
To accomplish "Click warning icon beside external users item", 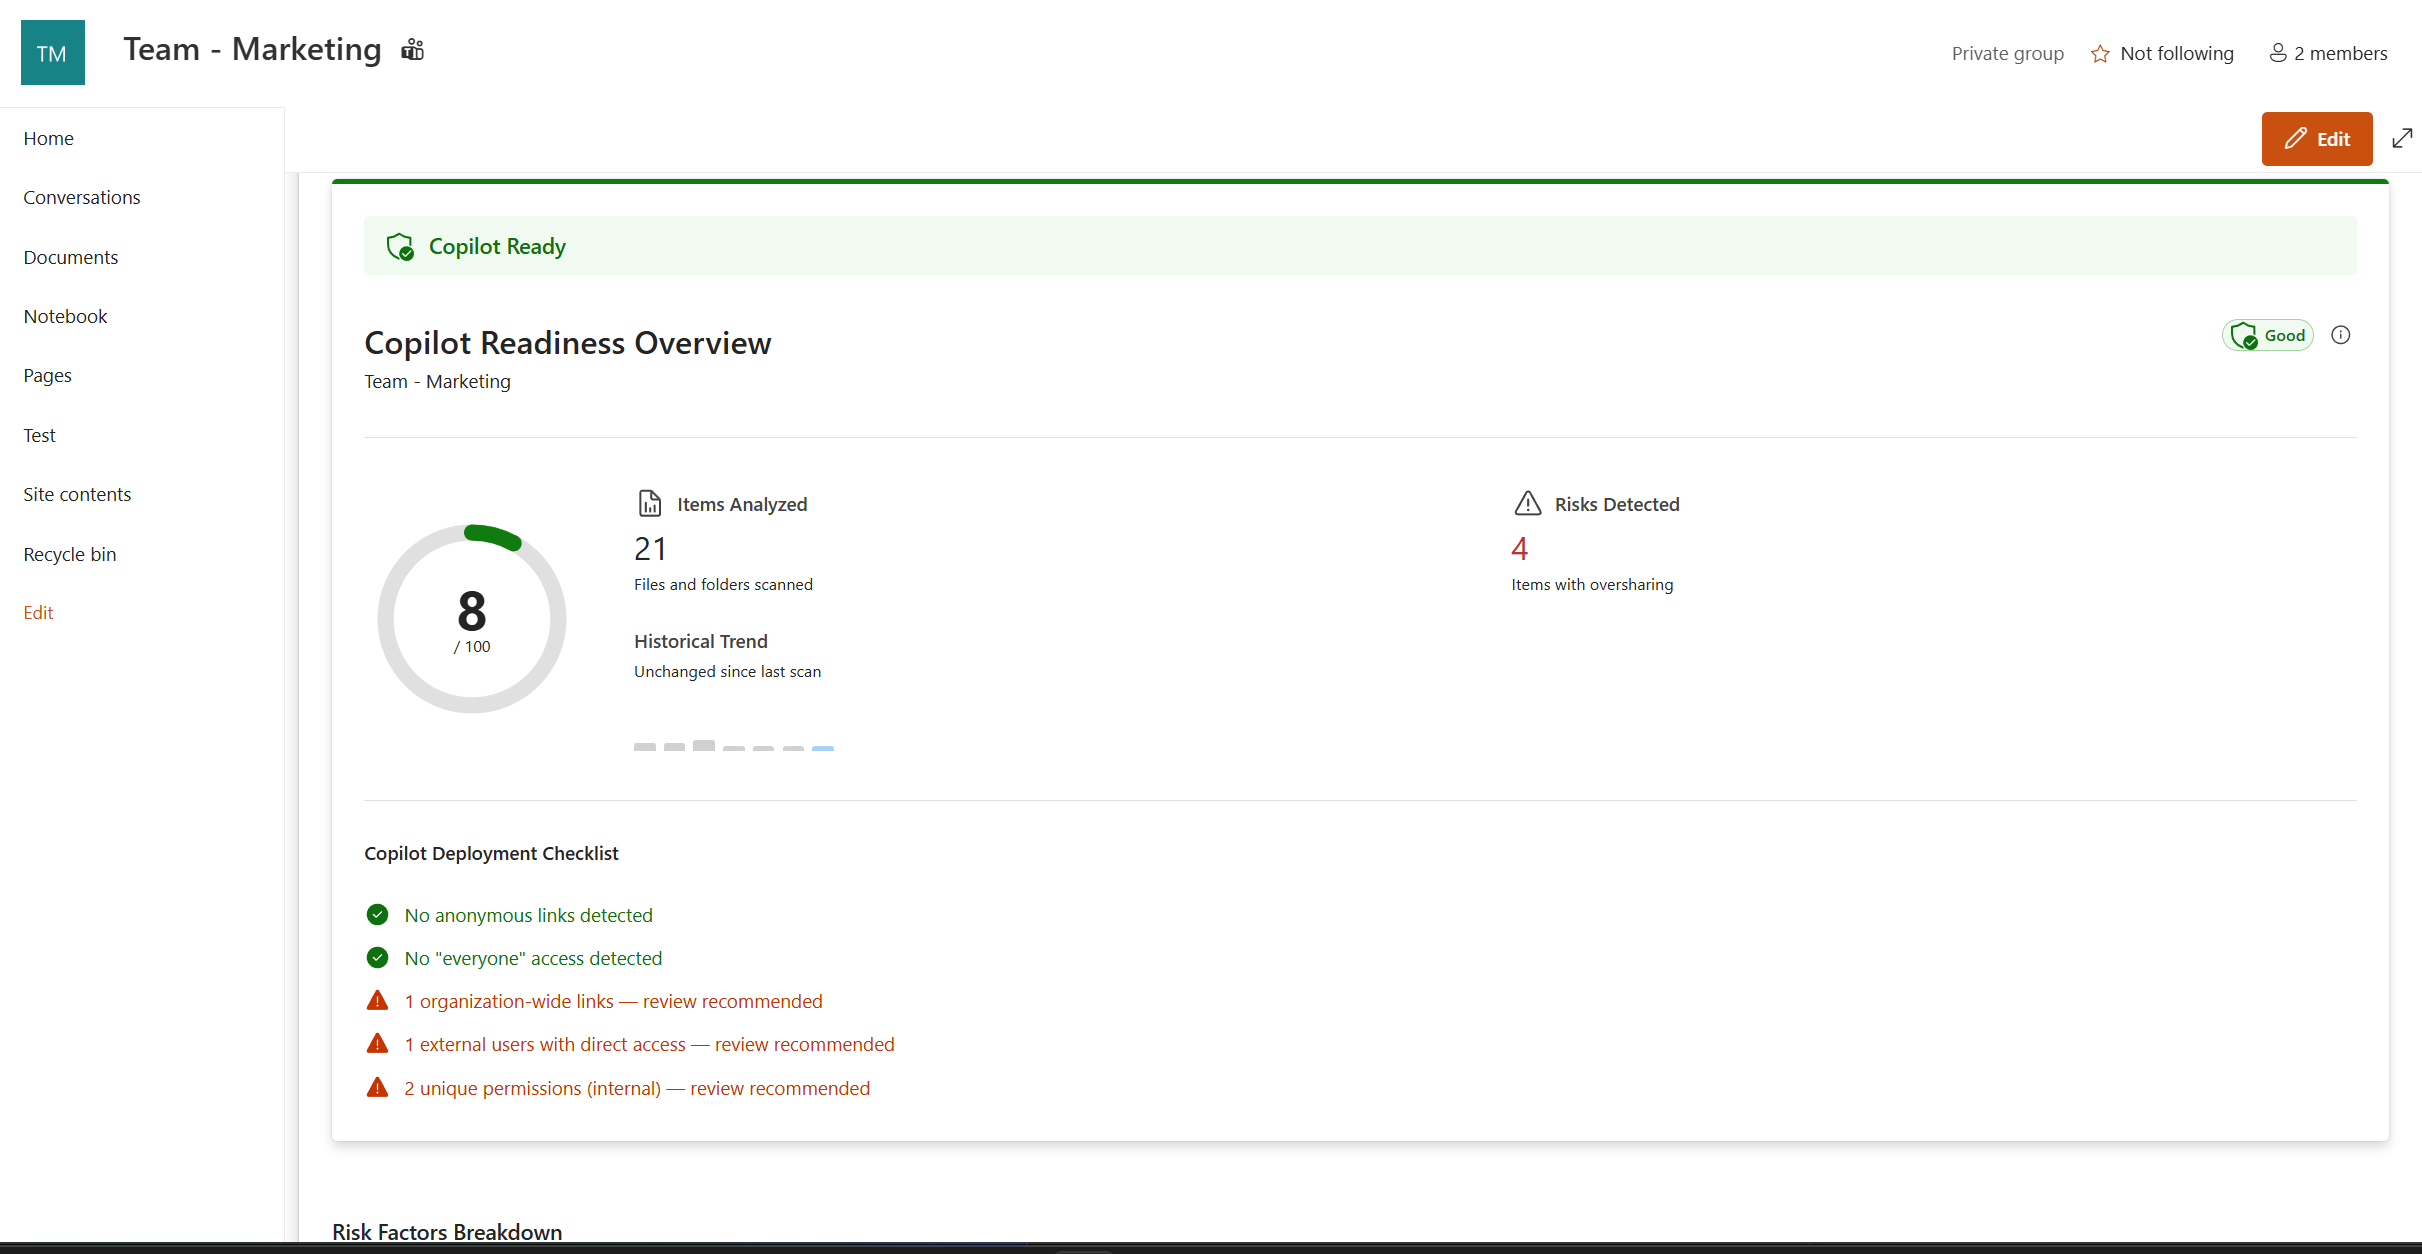I will coord(377,1043).
